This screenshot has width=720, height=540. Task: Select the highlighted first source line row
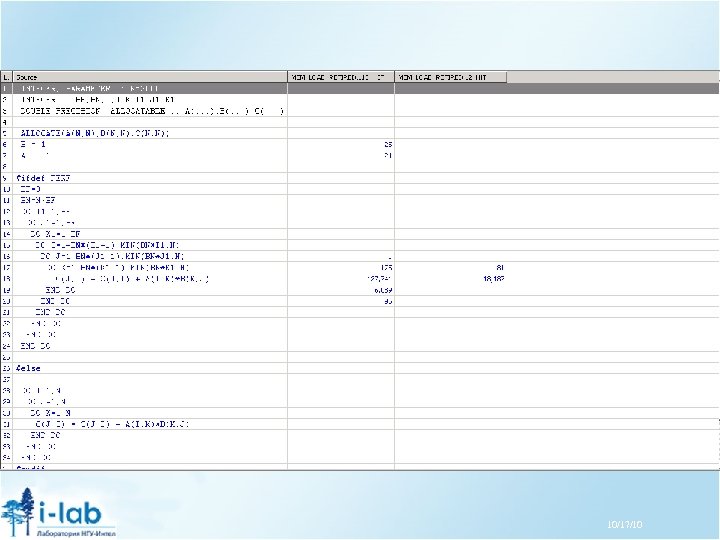(360, 88)
